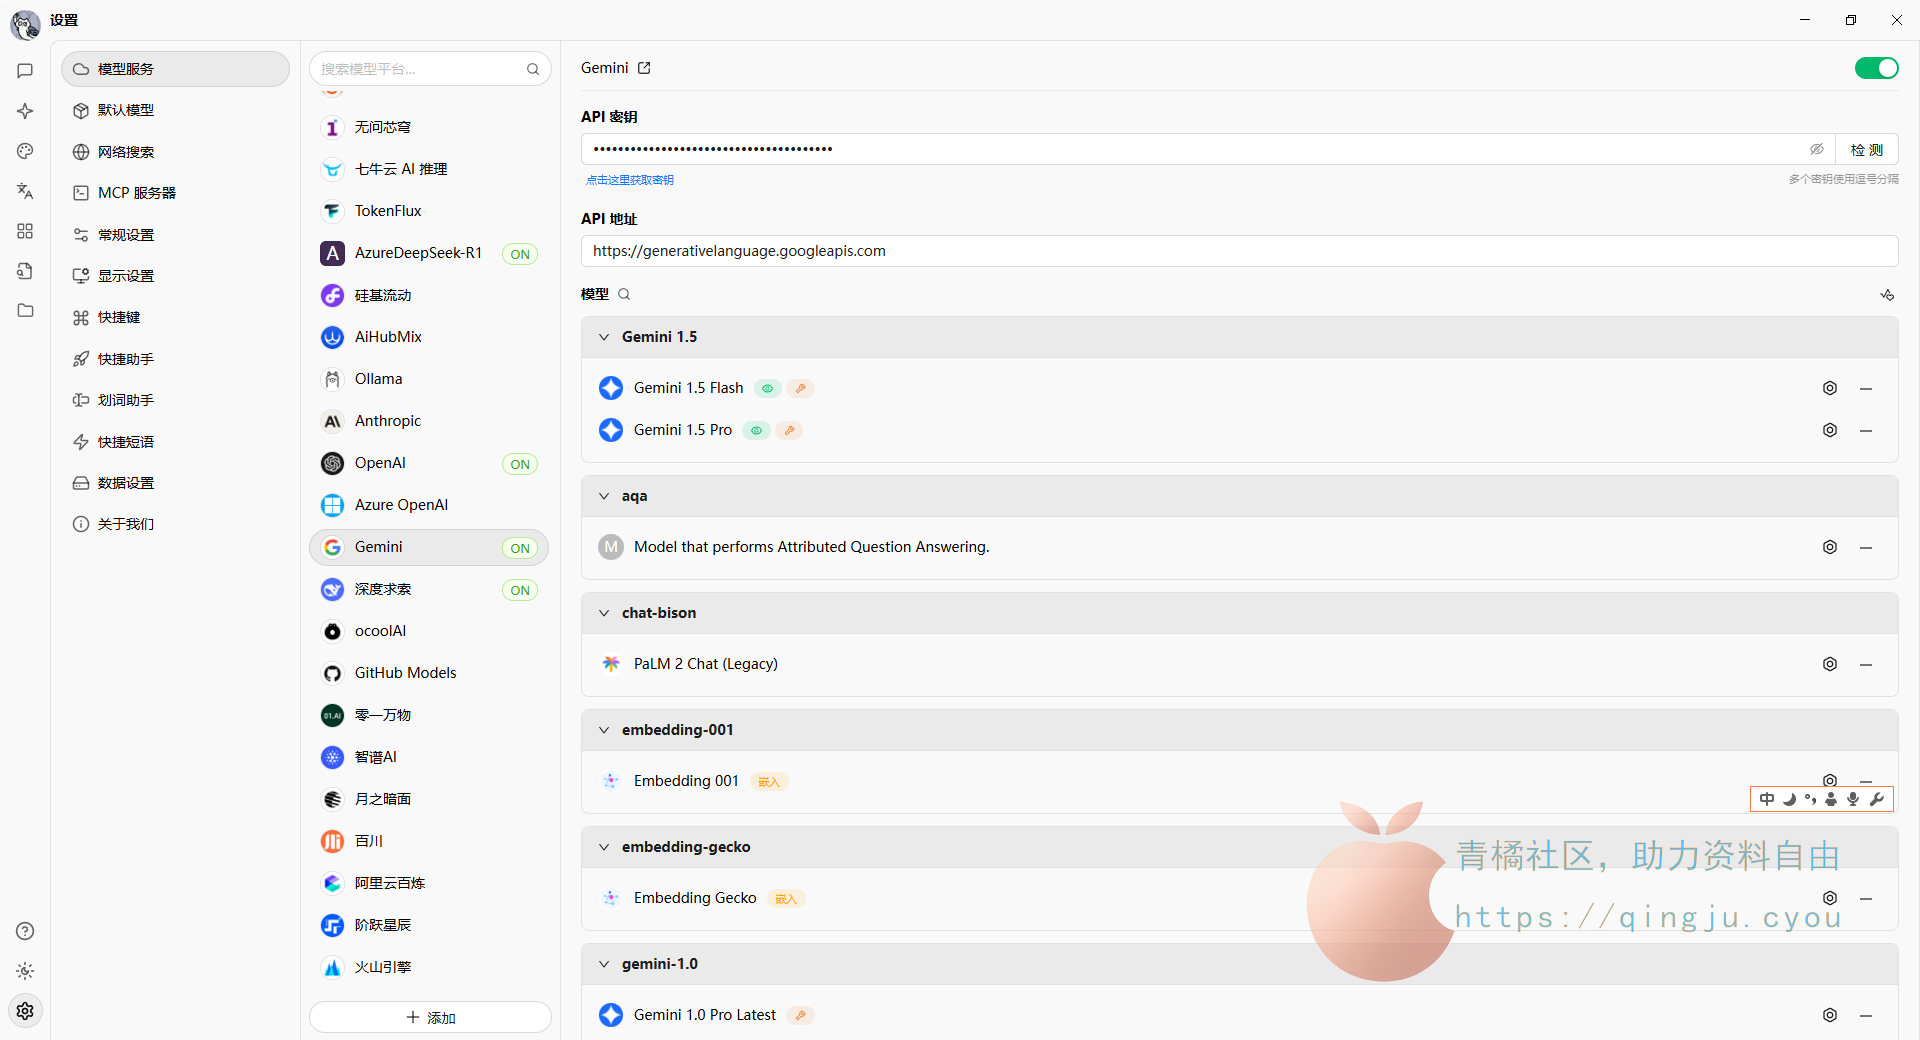Remove the Gemini 1.5 Pro model

click(x=1866, y=430)
